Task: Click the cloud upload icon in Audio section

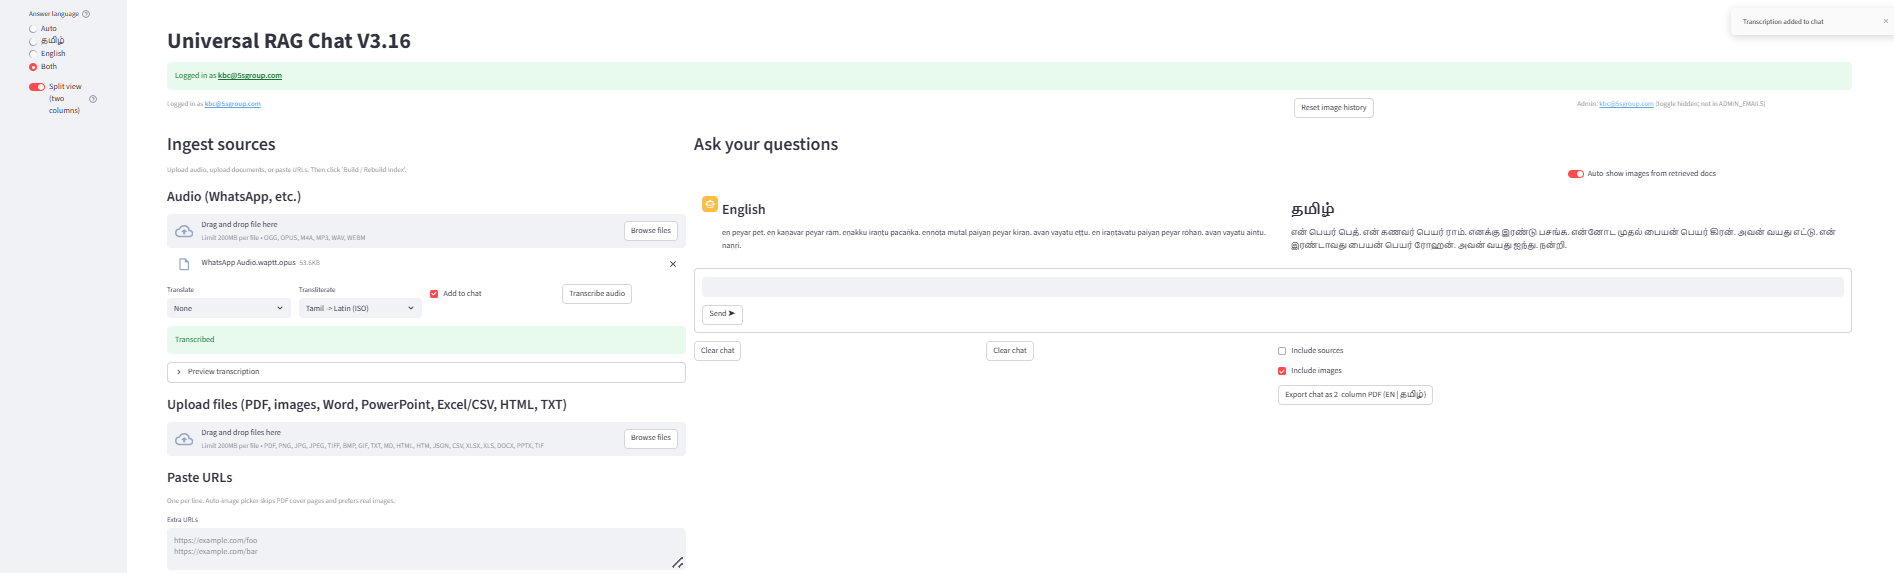Action: [x=184, y=231]
